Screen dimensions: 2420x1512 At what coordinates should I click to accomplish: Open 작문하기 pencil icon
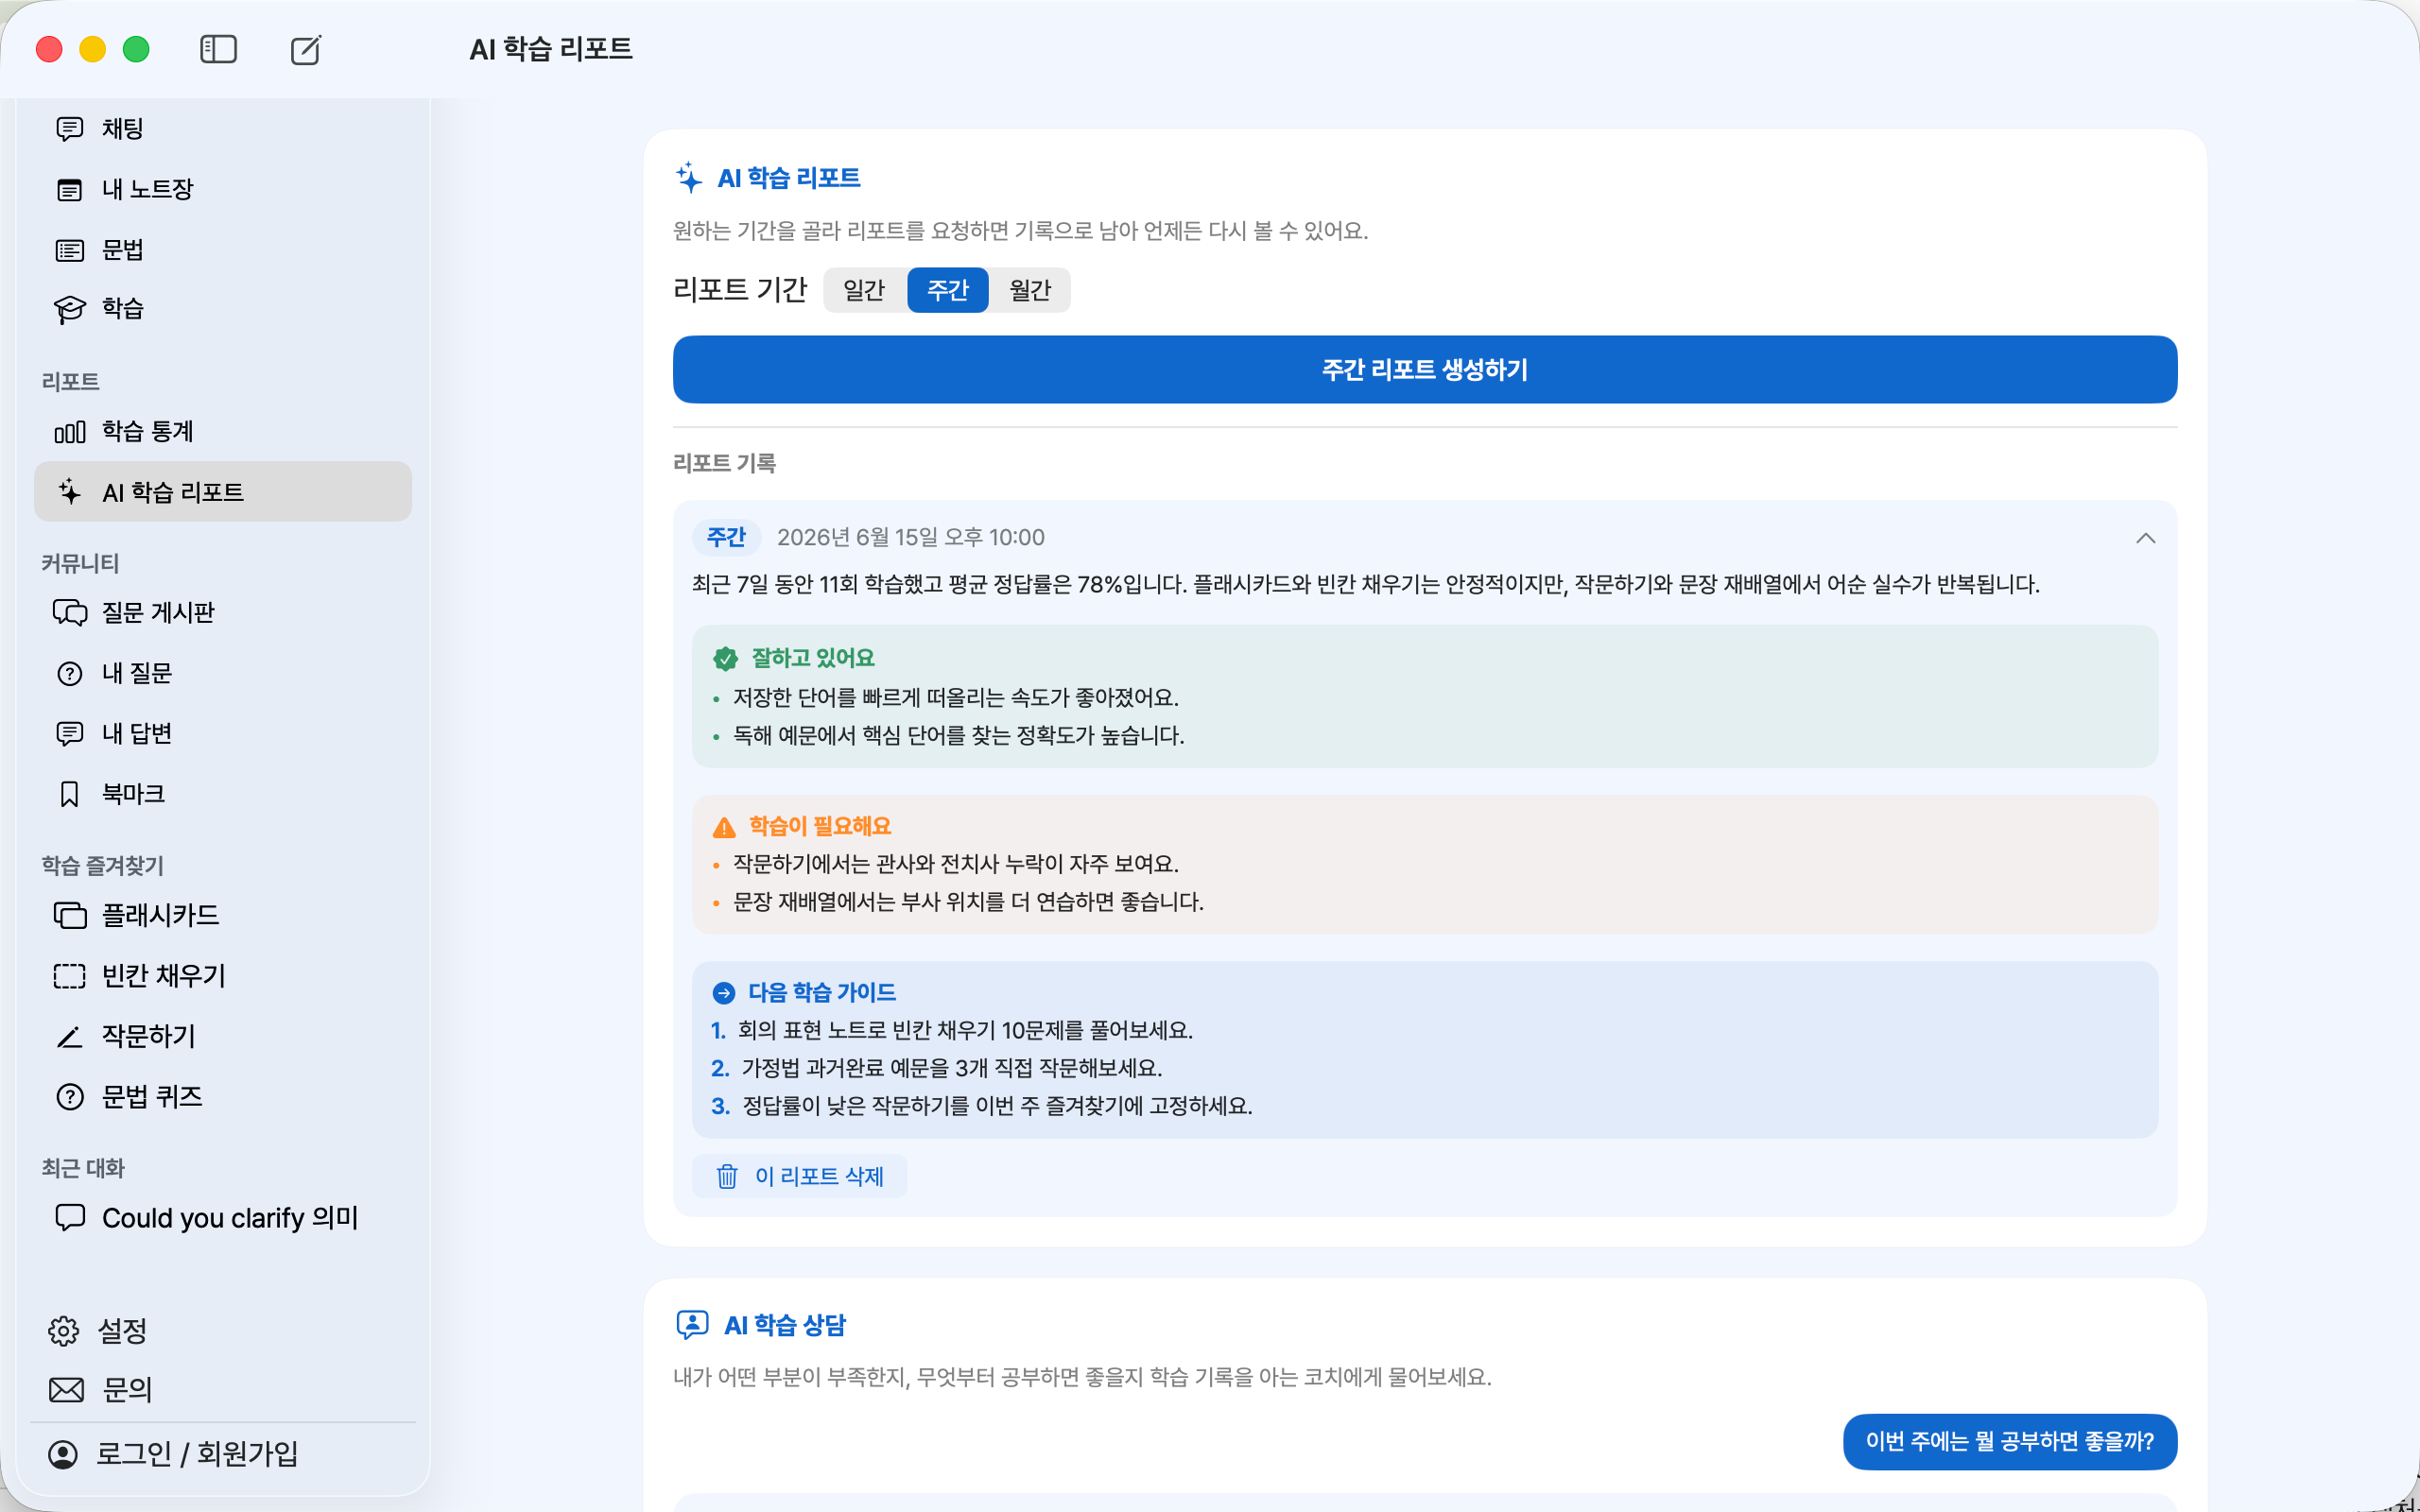[69, 1037]
